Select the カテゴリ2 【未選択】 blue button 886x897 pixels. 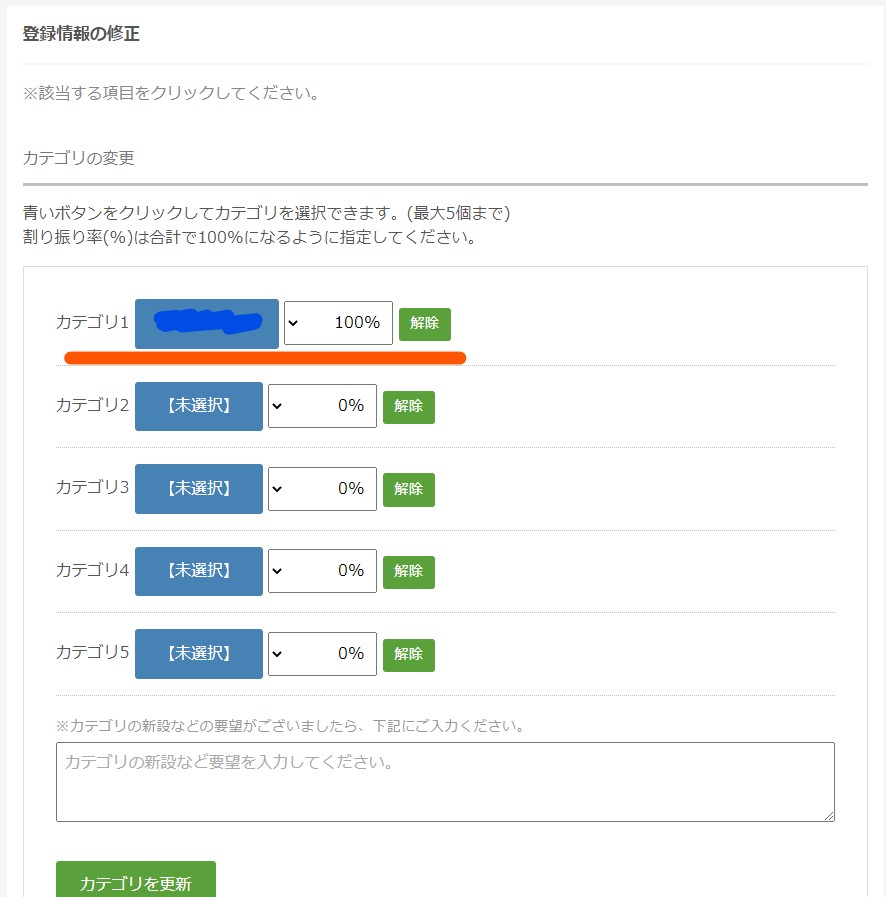pyautogui.click(x=198, y=406)
